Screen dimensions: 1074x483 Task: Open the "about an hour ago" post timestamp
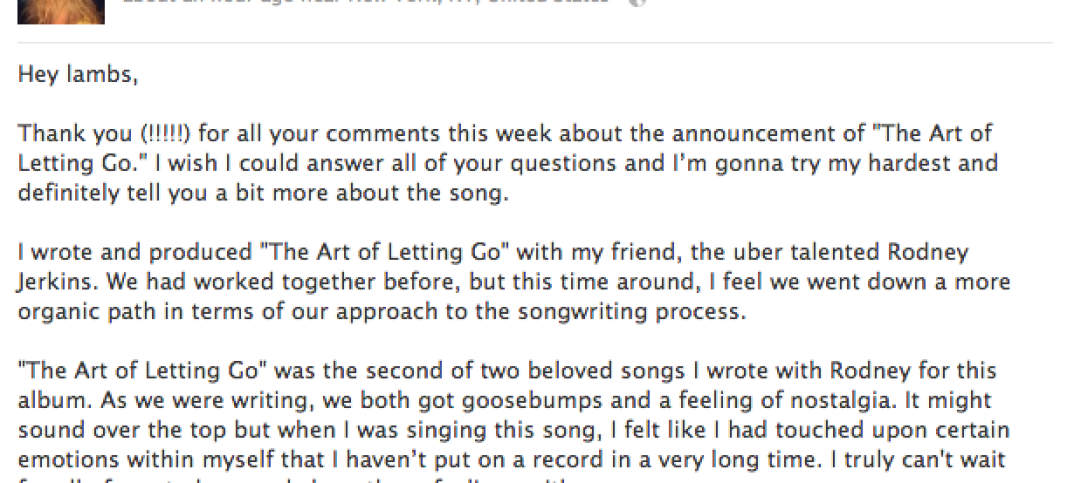[x=190, y=3]
